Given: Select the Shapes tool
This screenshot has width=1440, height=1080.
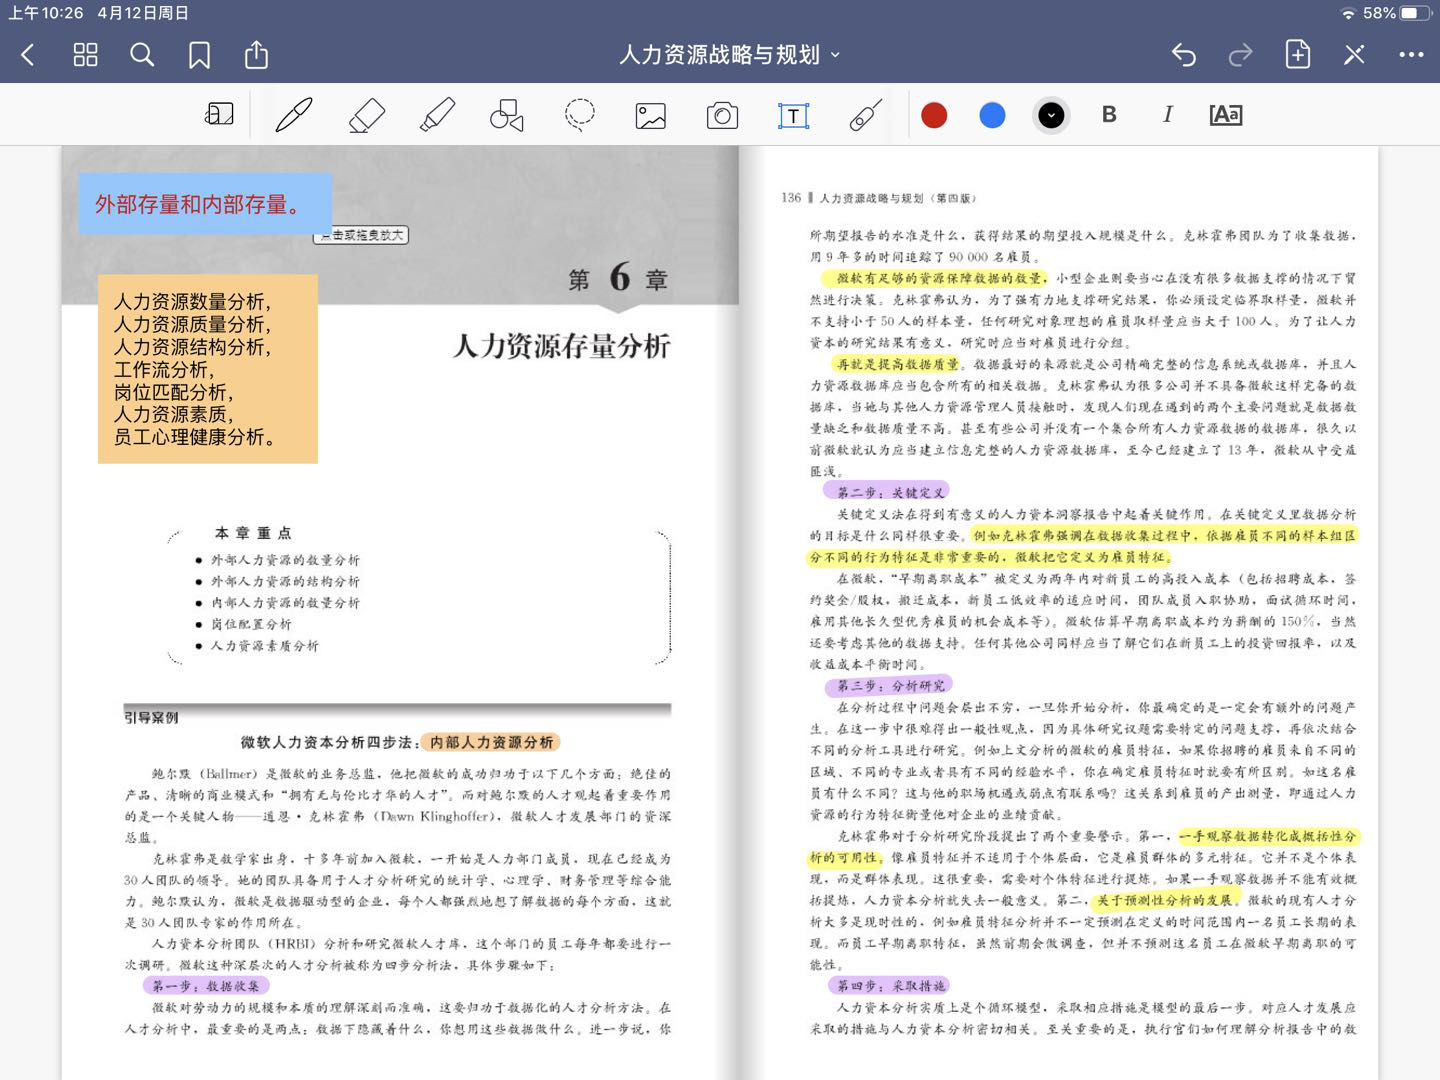Looking at the screenshot, I should point(507,115).
